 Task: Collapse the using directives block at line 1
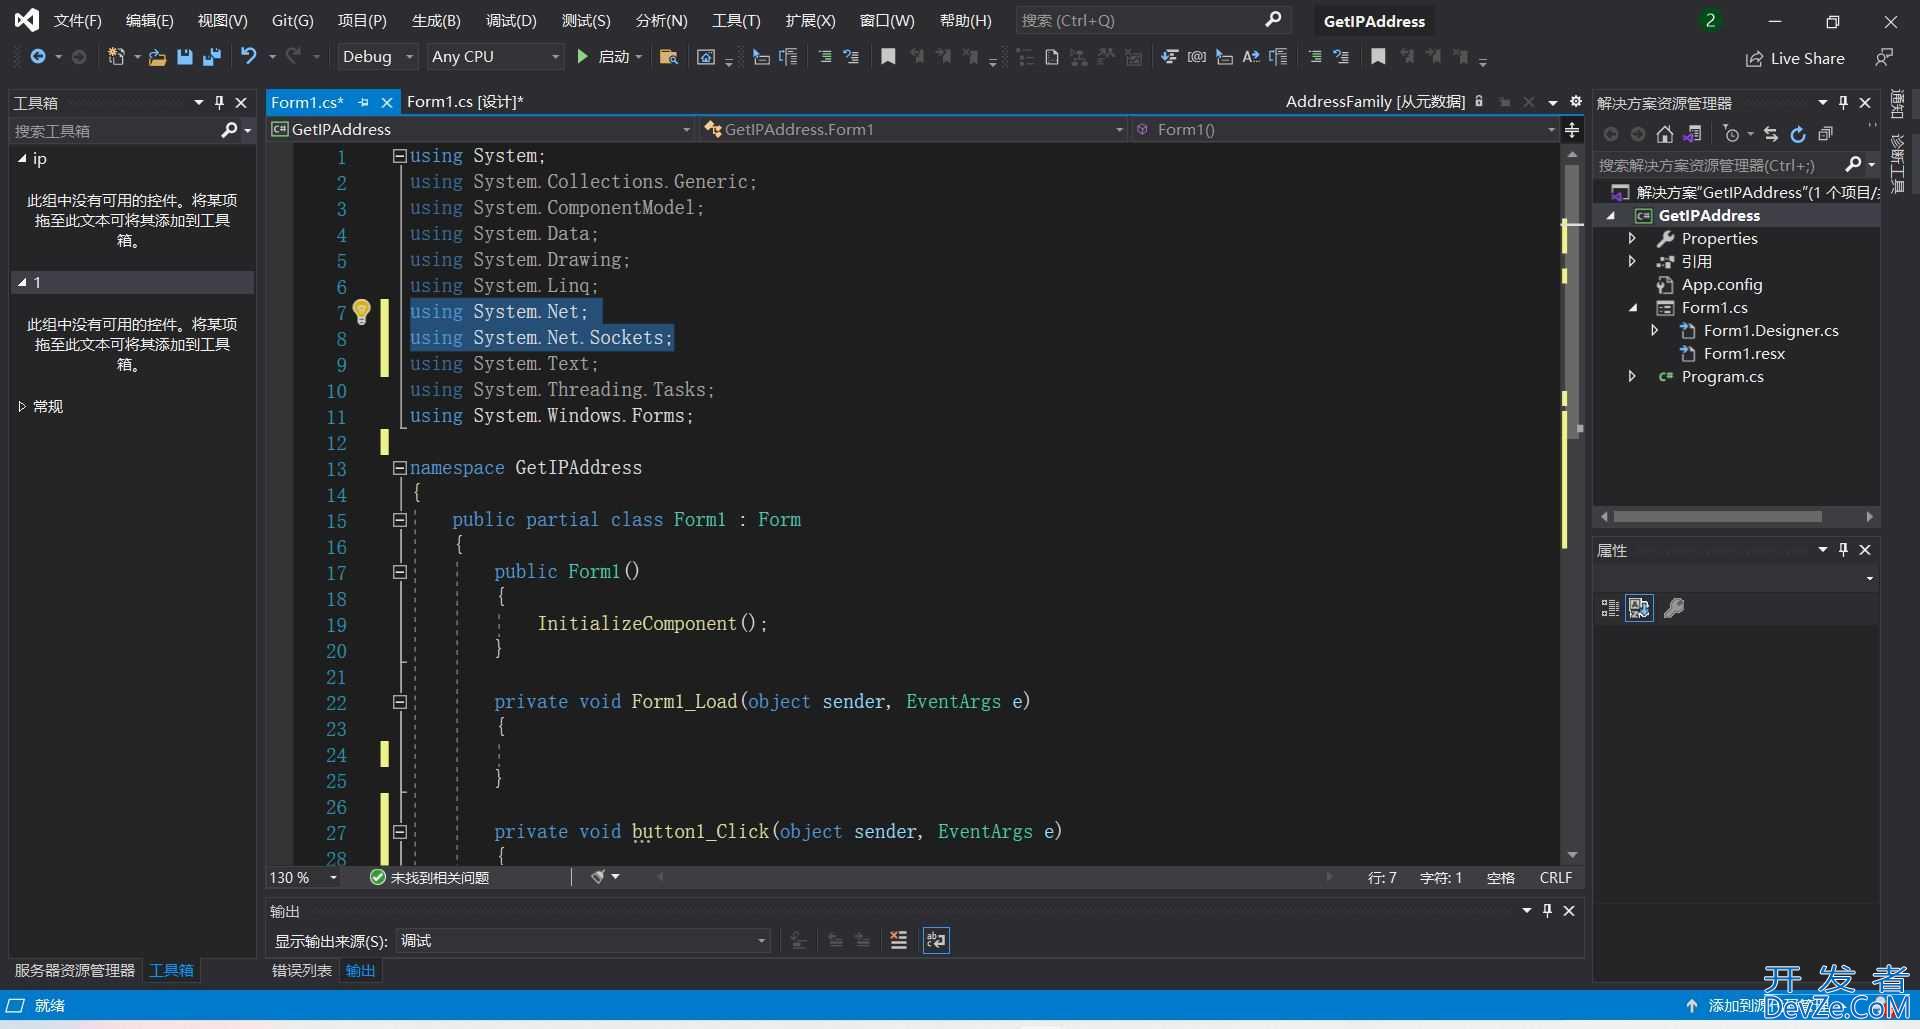(399, 155)
